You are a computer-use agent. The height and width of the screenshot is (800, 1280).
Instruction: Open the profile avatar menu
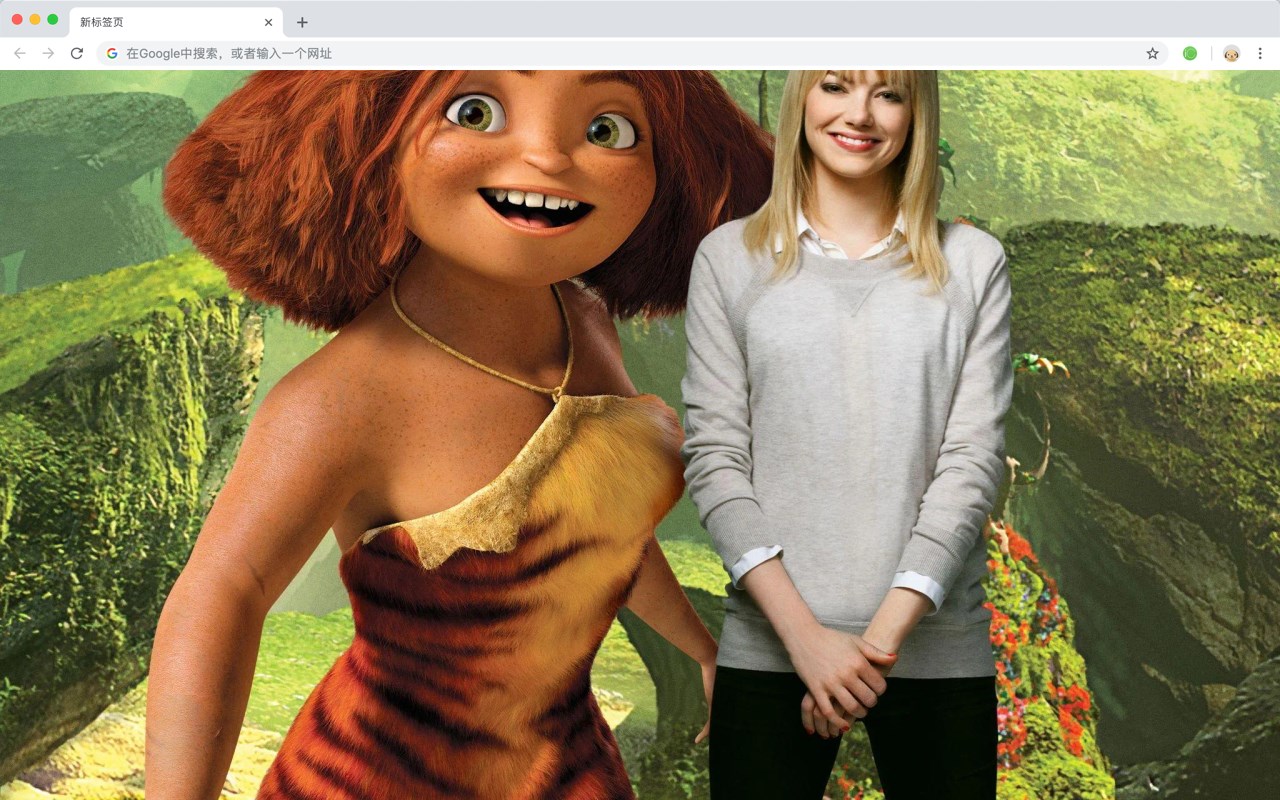pos(1232,53)
